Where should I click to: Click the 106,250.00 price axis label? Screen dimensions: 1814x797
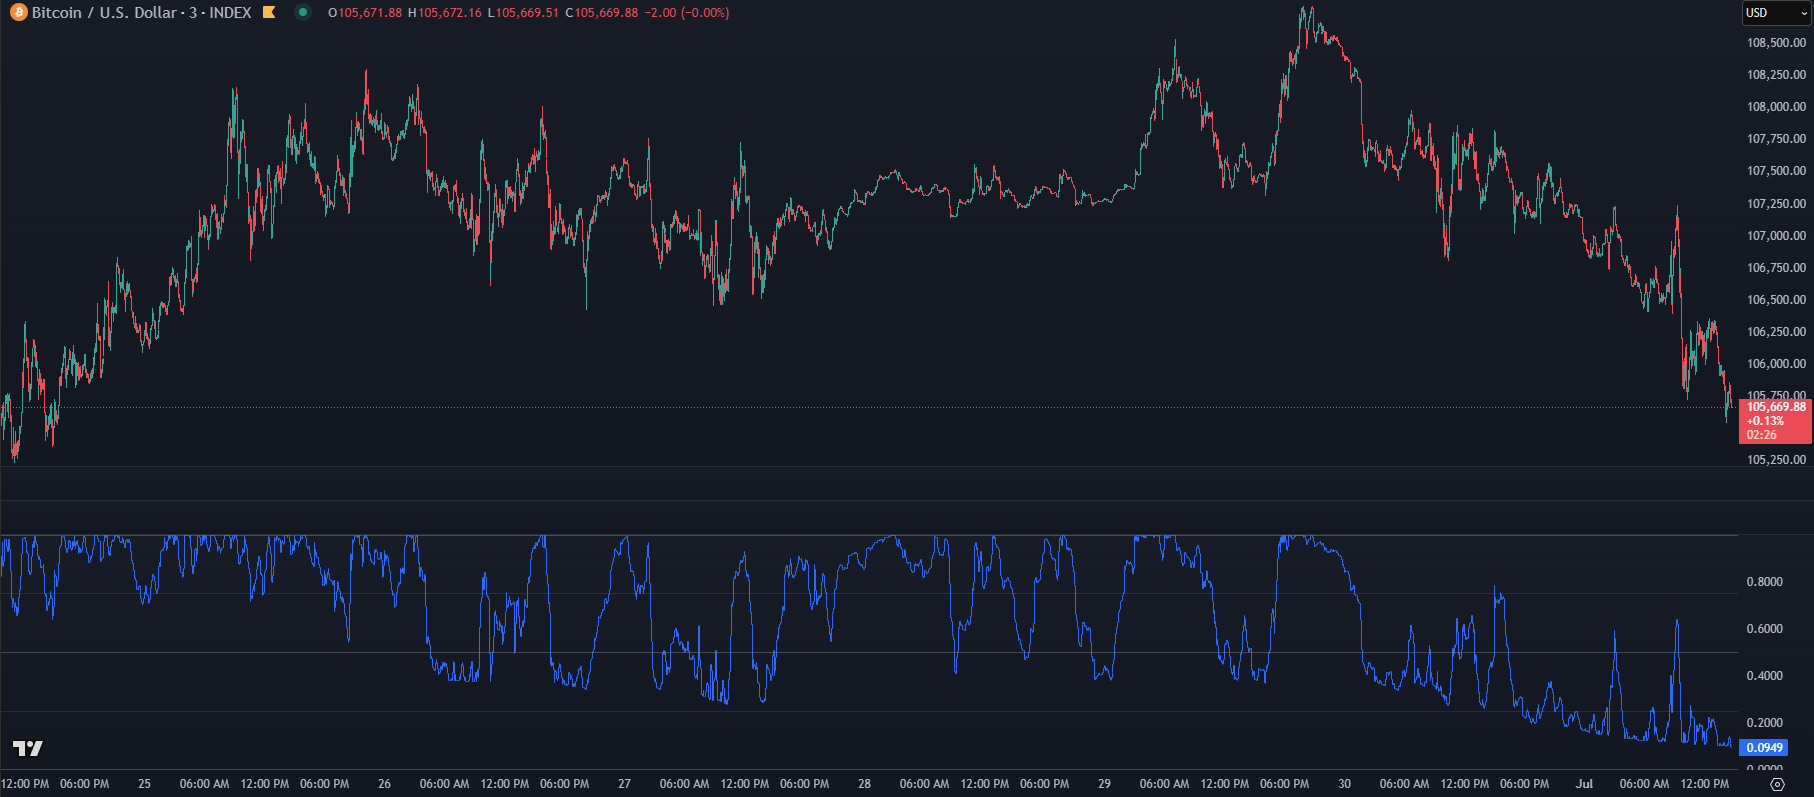[x=1776, y=332]
